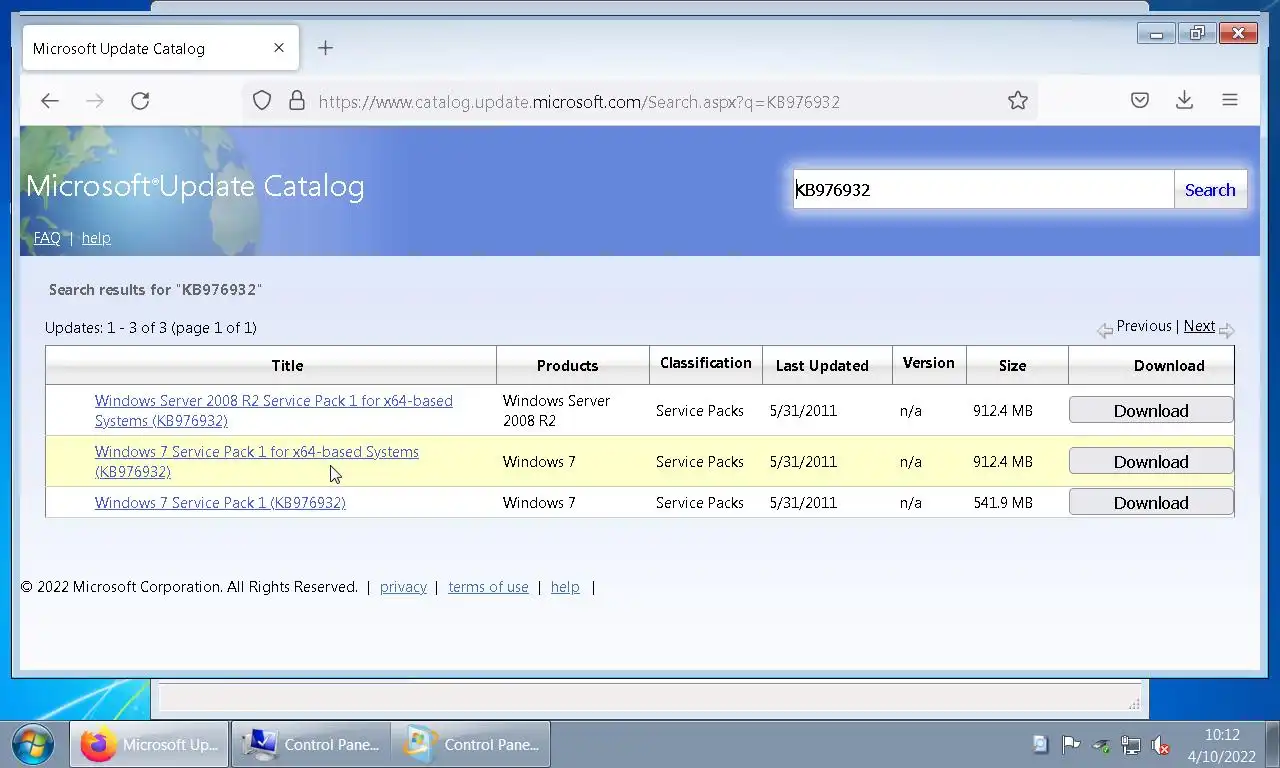Open Windows 7 Service Pack 1 x64-based link
Screen dimensions: 1280x768
[257, 462]
